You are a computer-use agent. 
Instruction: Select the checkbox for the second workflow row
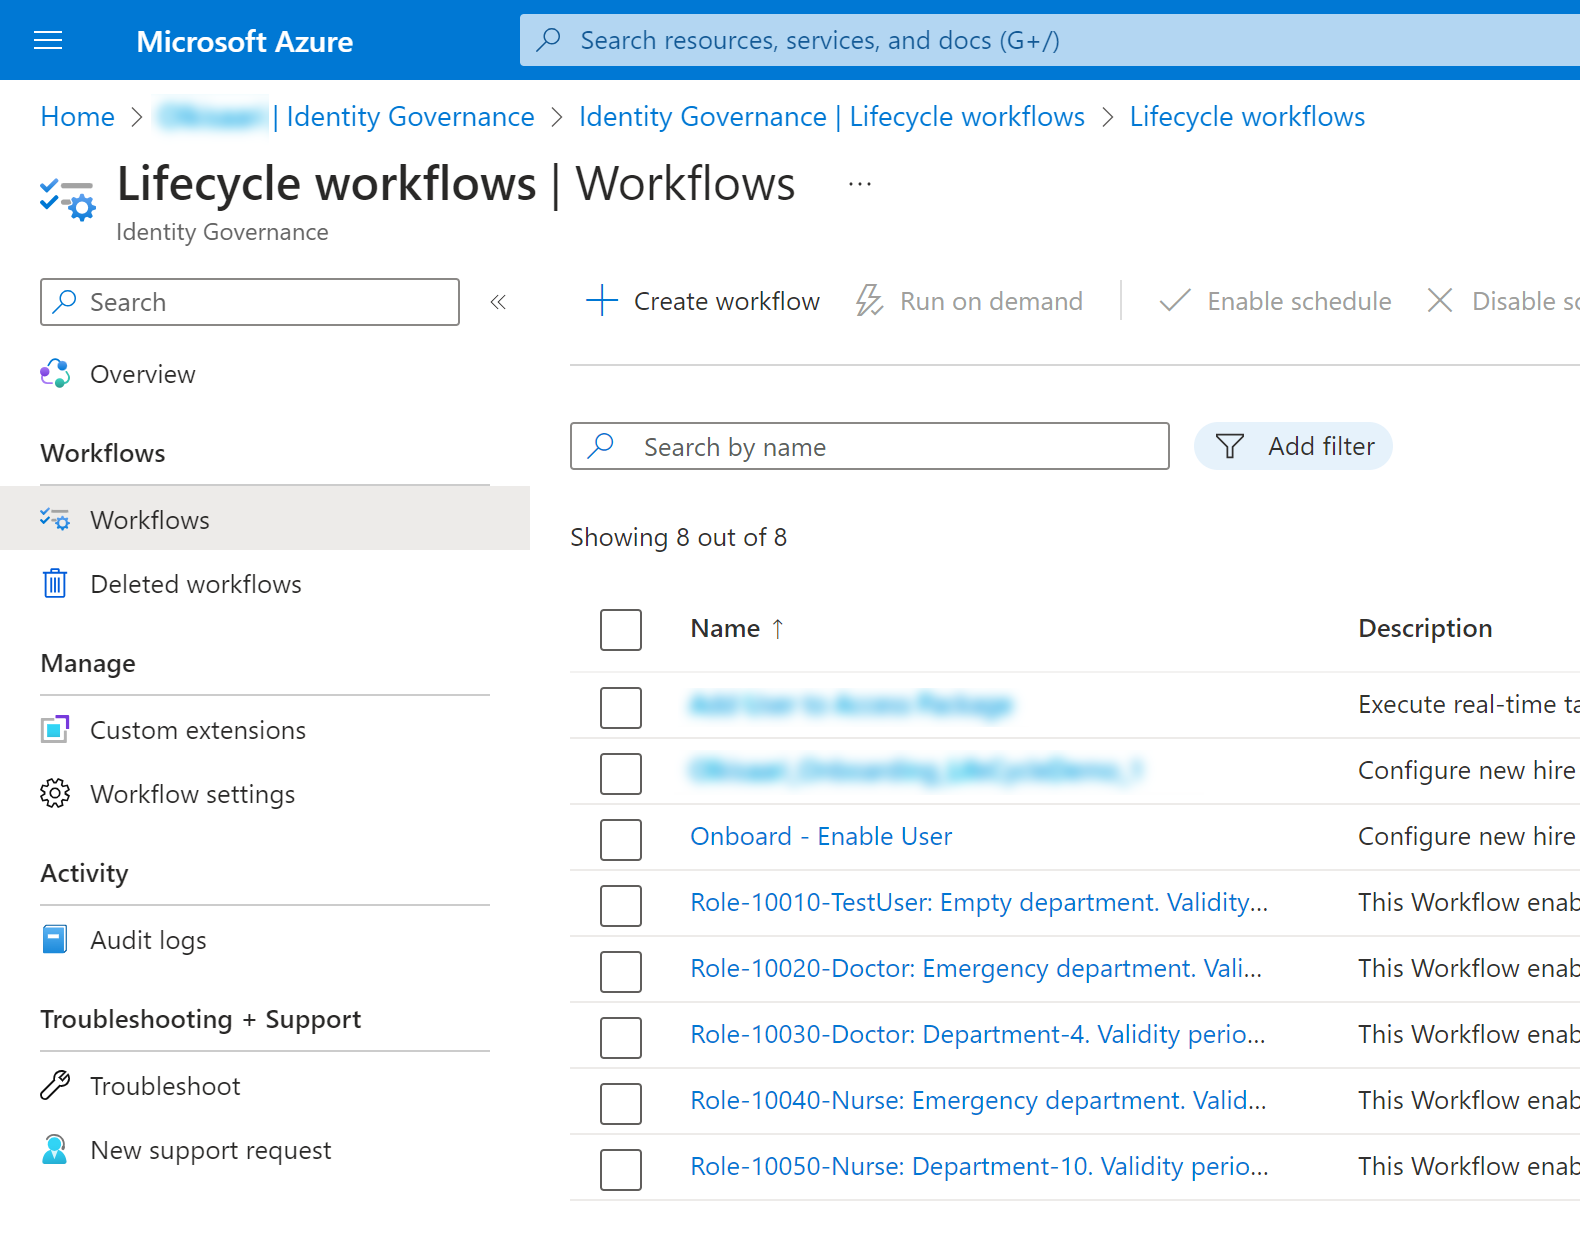pyautogui.click(x=621, y=773)
